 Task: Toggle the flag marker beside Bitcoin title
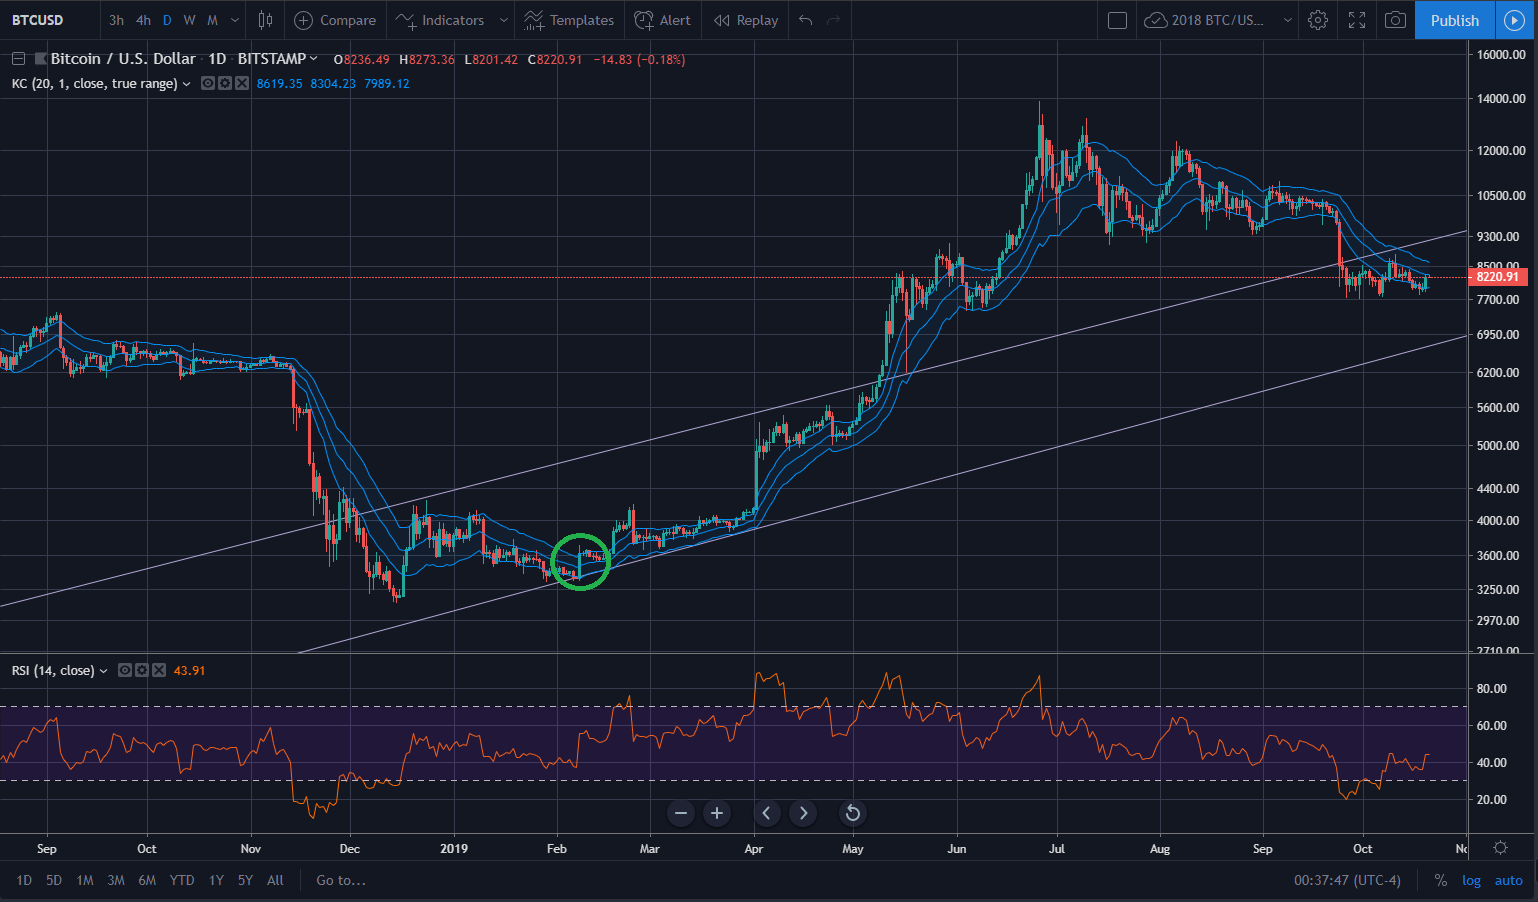pyautogui.click(x=41, y=59)
